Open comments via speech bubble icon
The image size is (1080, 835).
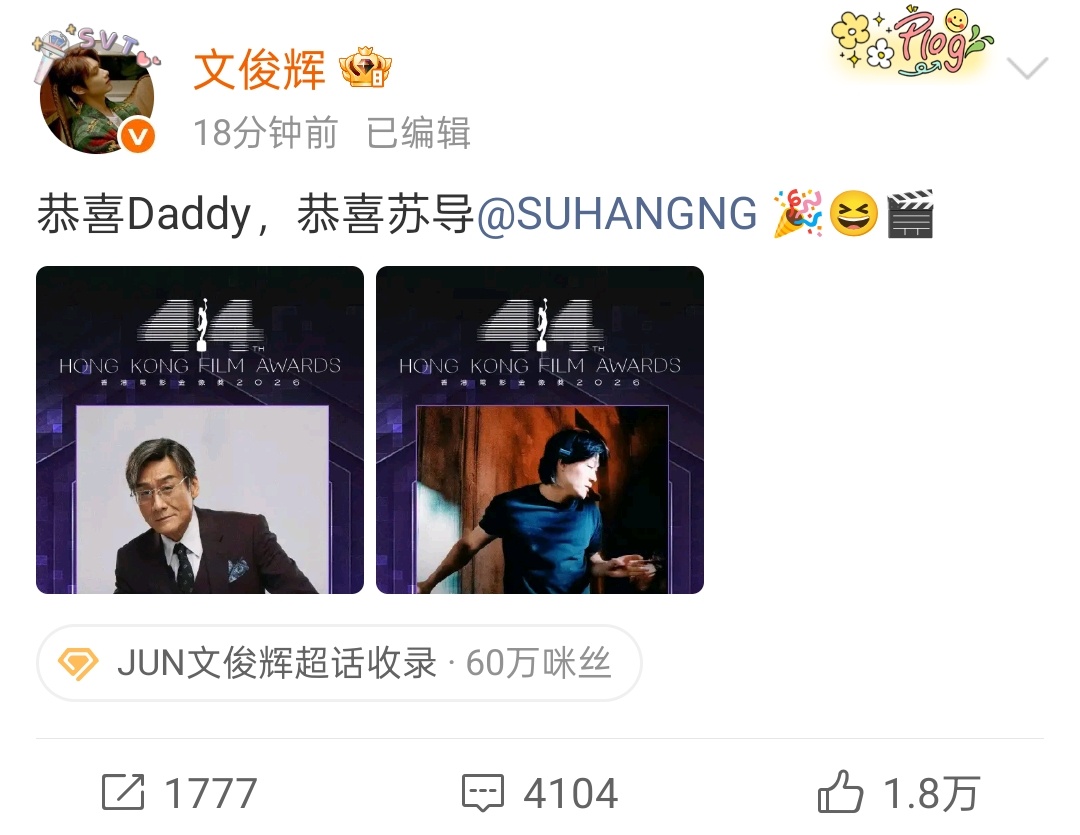[x=483, y=792]
